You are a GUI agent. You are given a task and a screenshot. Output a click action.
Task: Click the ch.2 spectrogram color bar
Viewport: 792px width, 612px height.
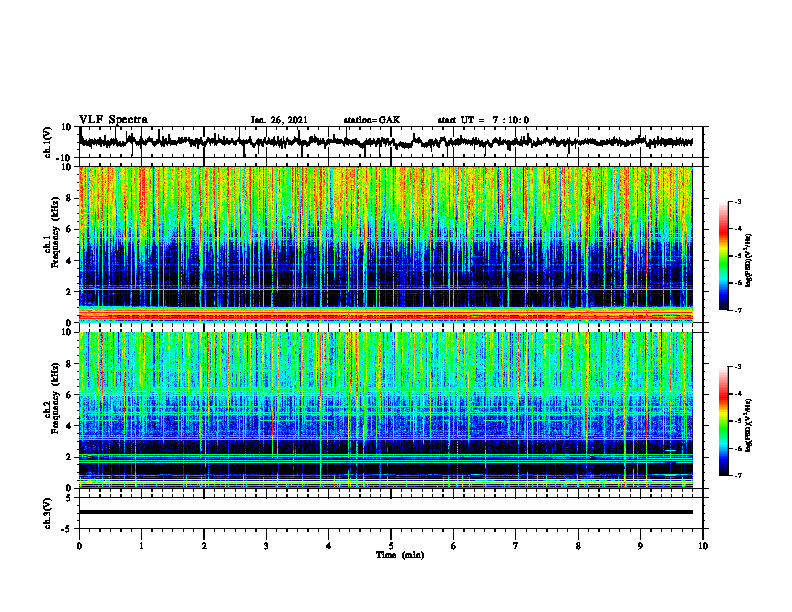[x=723, y=421]
